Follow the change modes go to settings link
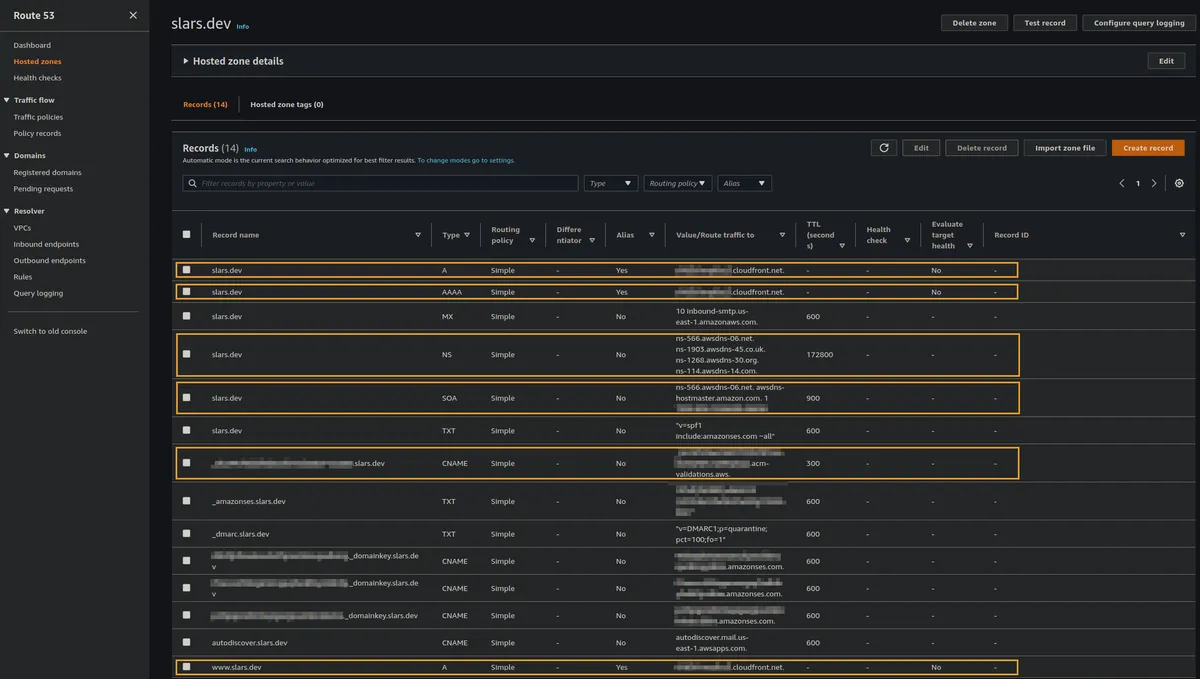This screenshot has width=1200, height=679. (466, 160)
